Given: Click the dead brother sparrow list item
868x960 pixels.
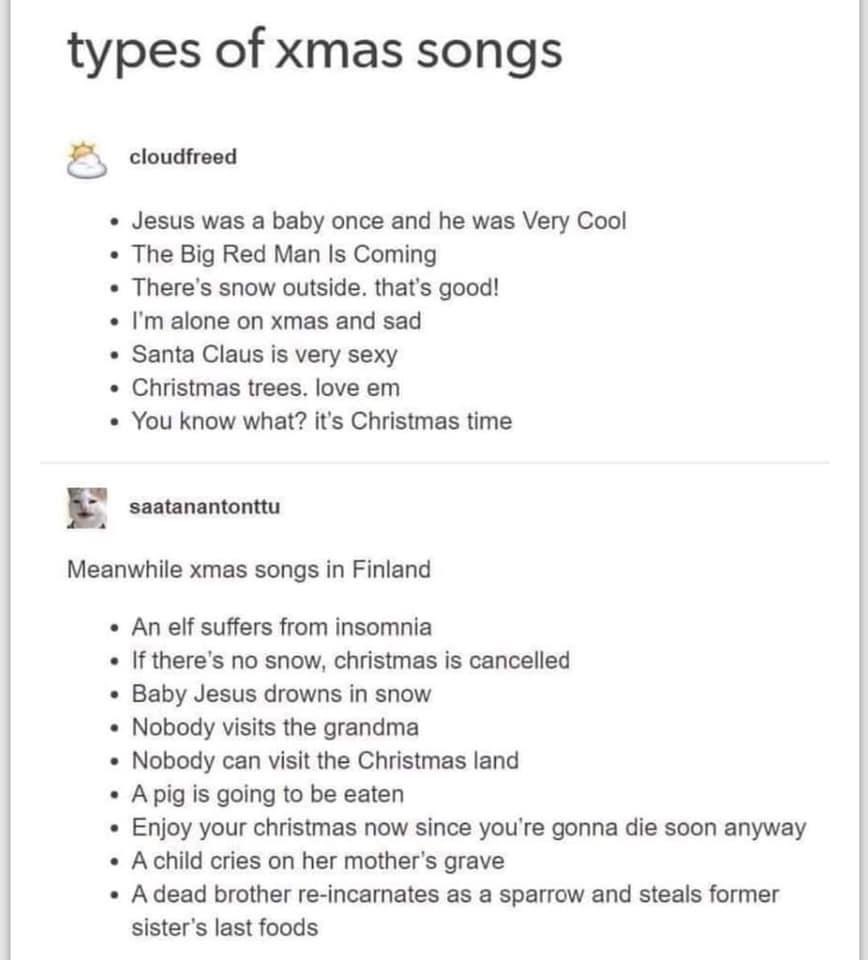Looking at the screenshot, I should tap(455, 911).
